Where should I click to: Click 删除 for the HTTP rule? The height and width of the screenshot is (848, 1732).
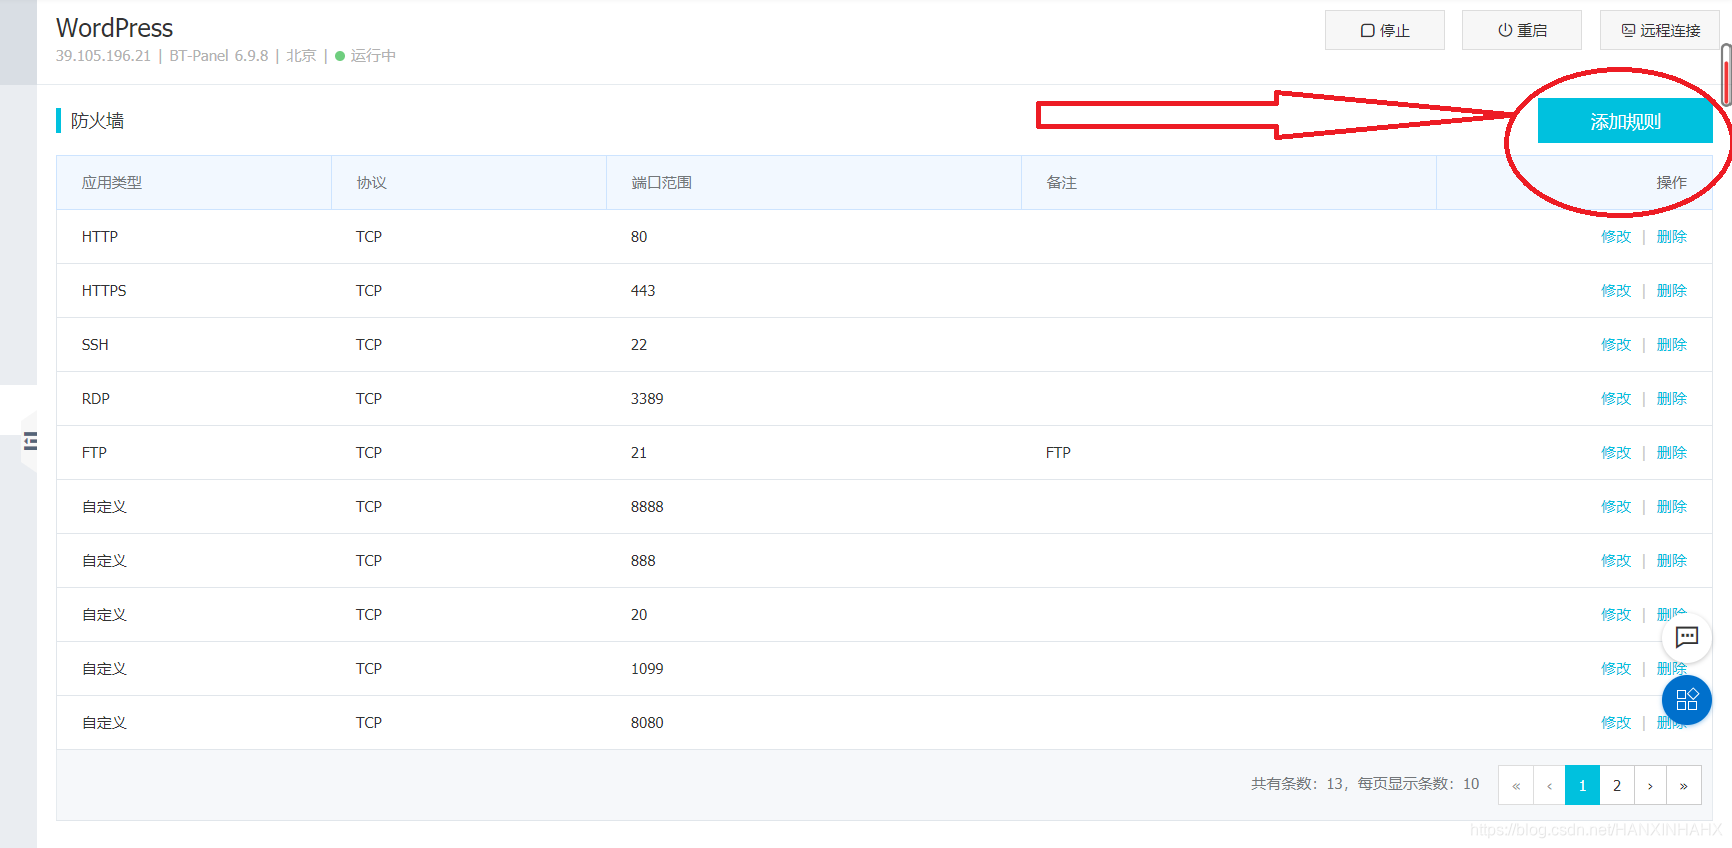coord(1672,237)
